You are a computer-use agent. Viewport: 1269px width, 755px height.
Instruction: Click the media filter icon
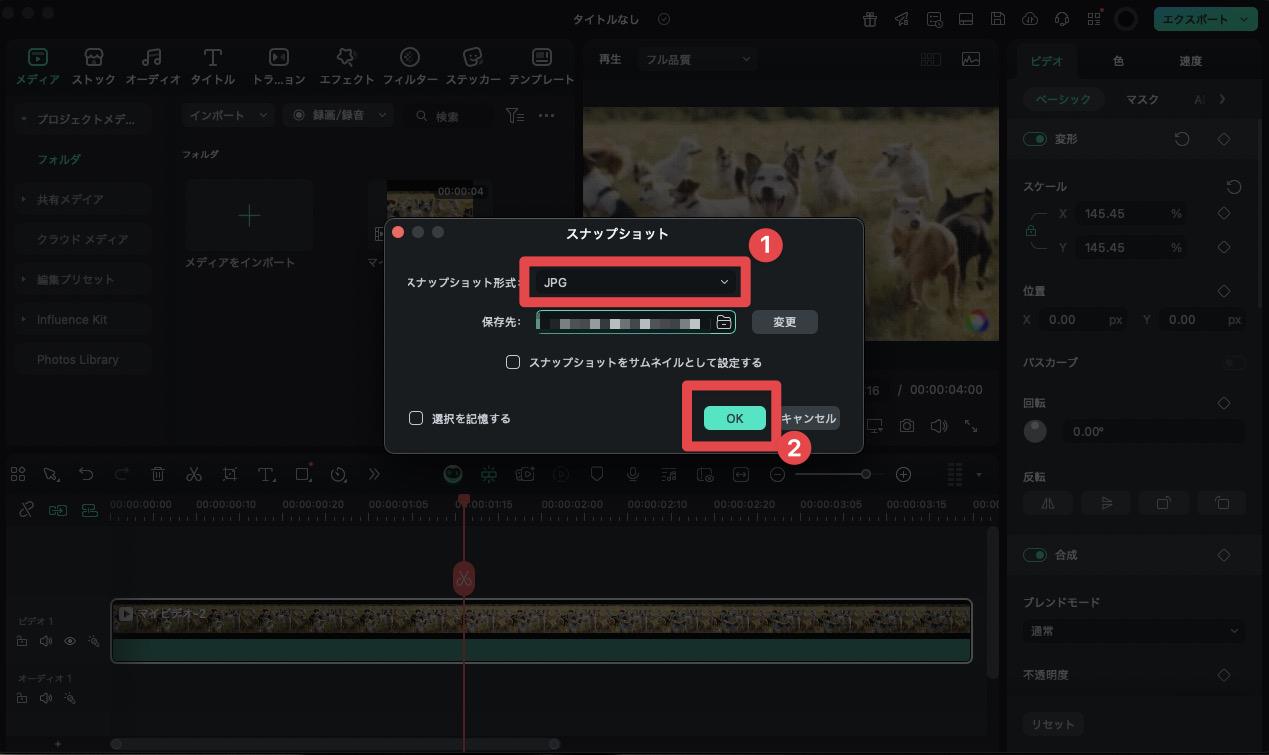[x=515, y=116]
